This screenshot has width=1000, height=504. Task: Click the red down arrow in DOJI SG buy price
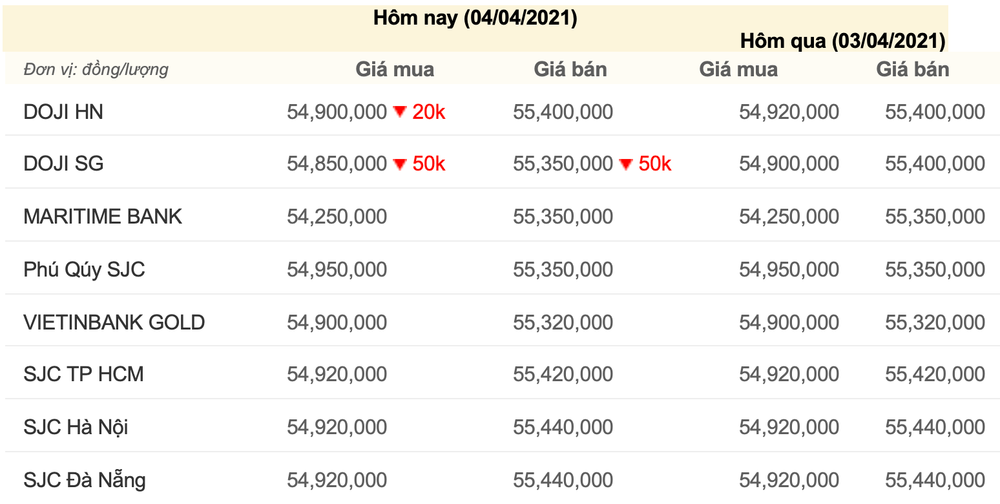(400, 165)
